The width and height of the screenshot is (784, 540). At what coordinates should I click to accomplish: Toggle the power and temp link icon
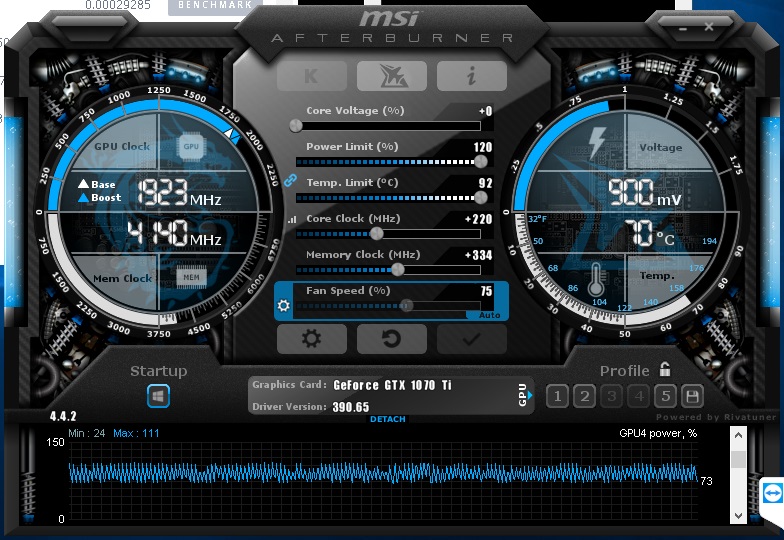(290, 180)
